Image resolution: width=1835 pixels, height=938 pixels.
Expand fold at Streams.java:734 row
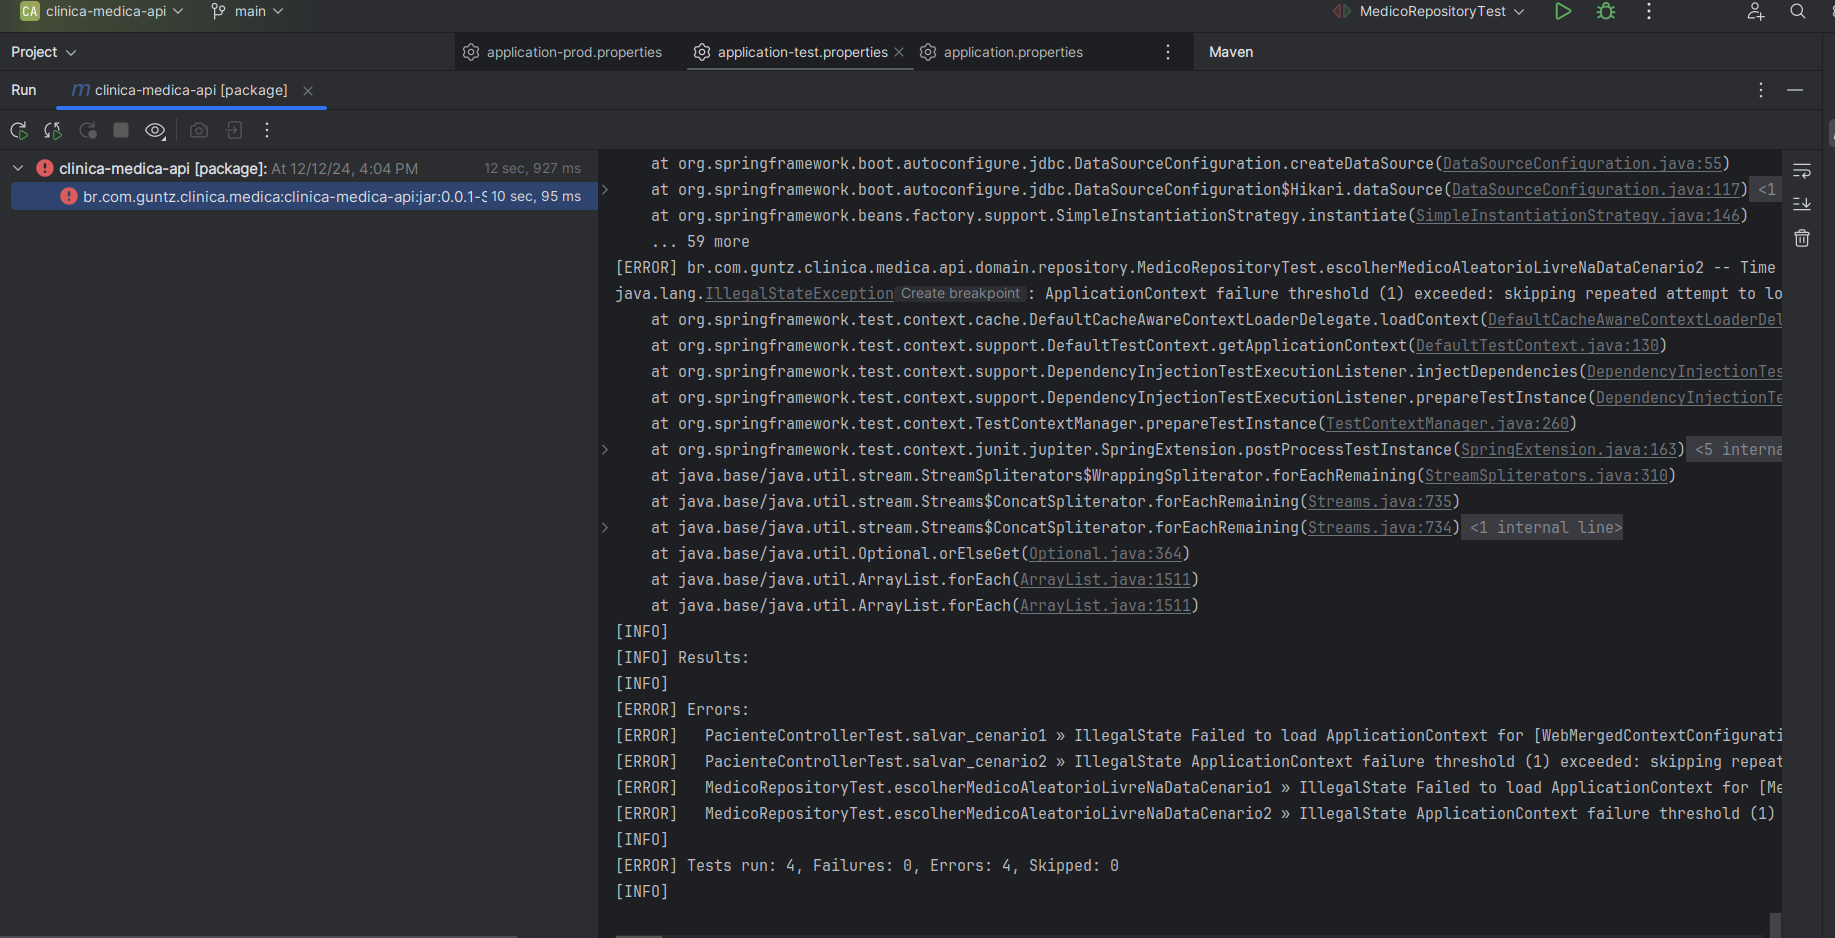(x=605, y=527)
